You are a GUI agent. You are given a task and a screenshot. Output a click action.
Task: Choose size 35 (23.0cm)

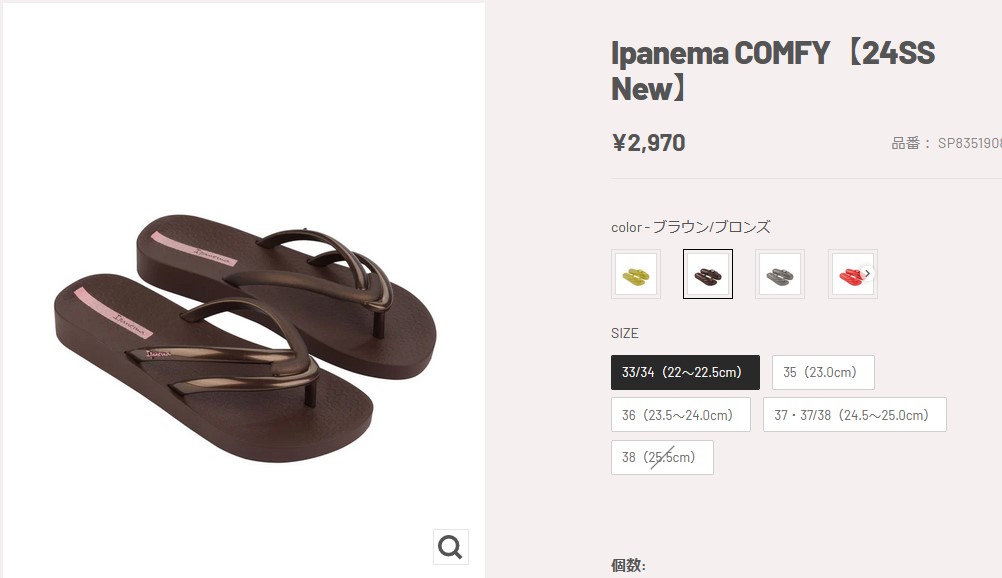click(x=823, y=372)
